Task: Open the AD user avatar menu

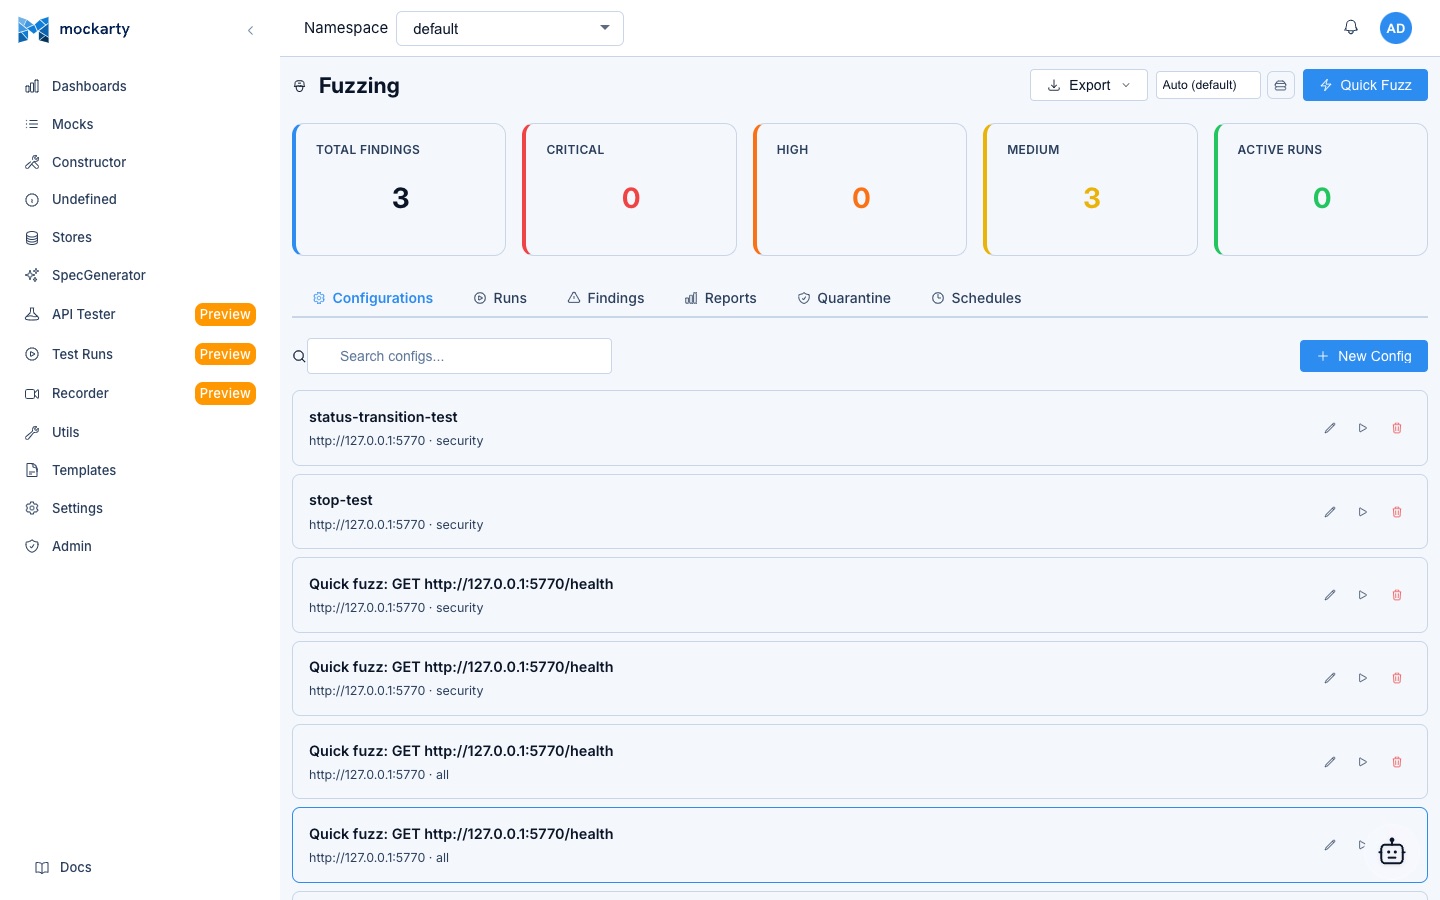Action: [x=1396, y=28]
